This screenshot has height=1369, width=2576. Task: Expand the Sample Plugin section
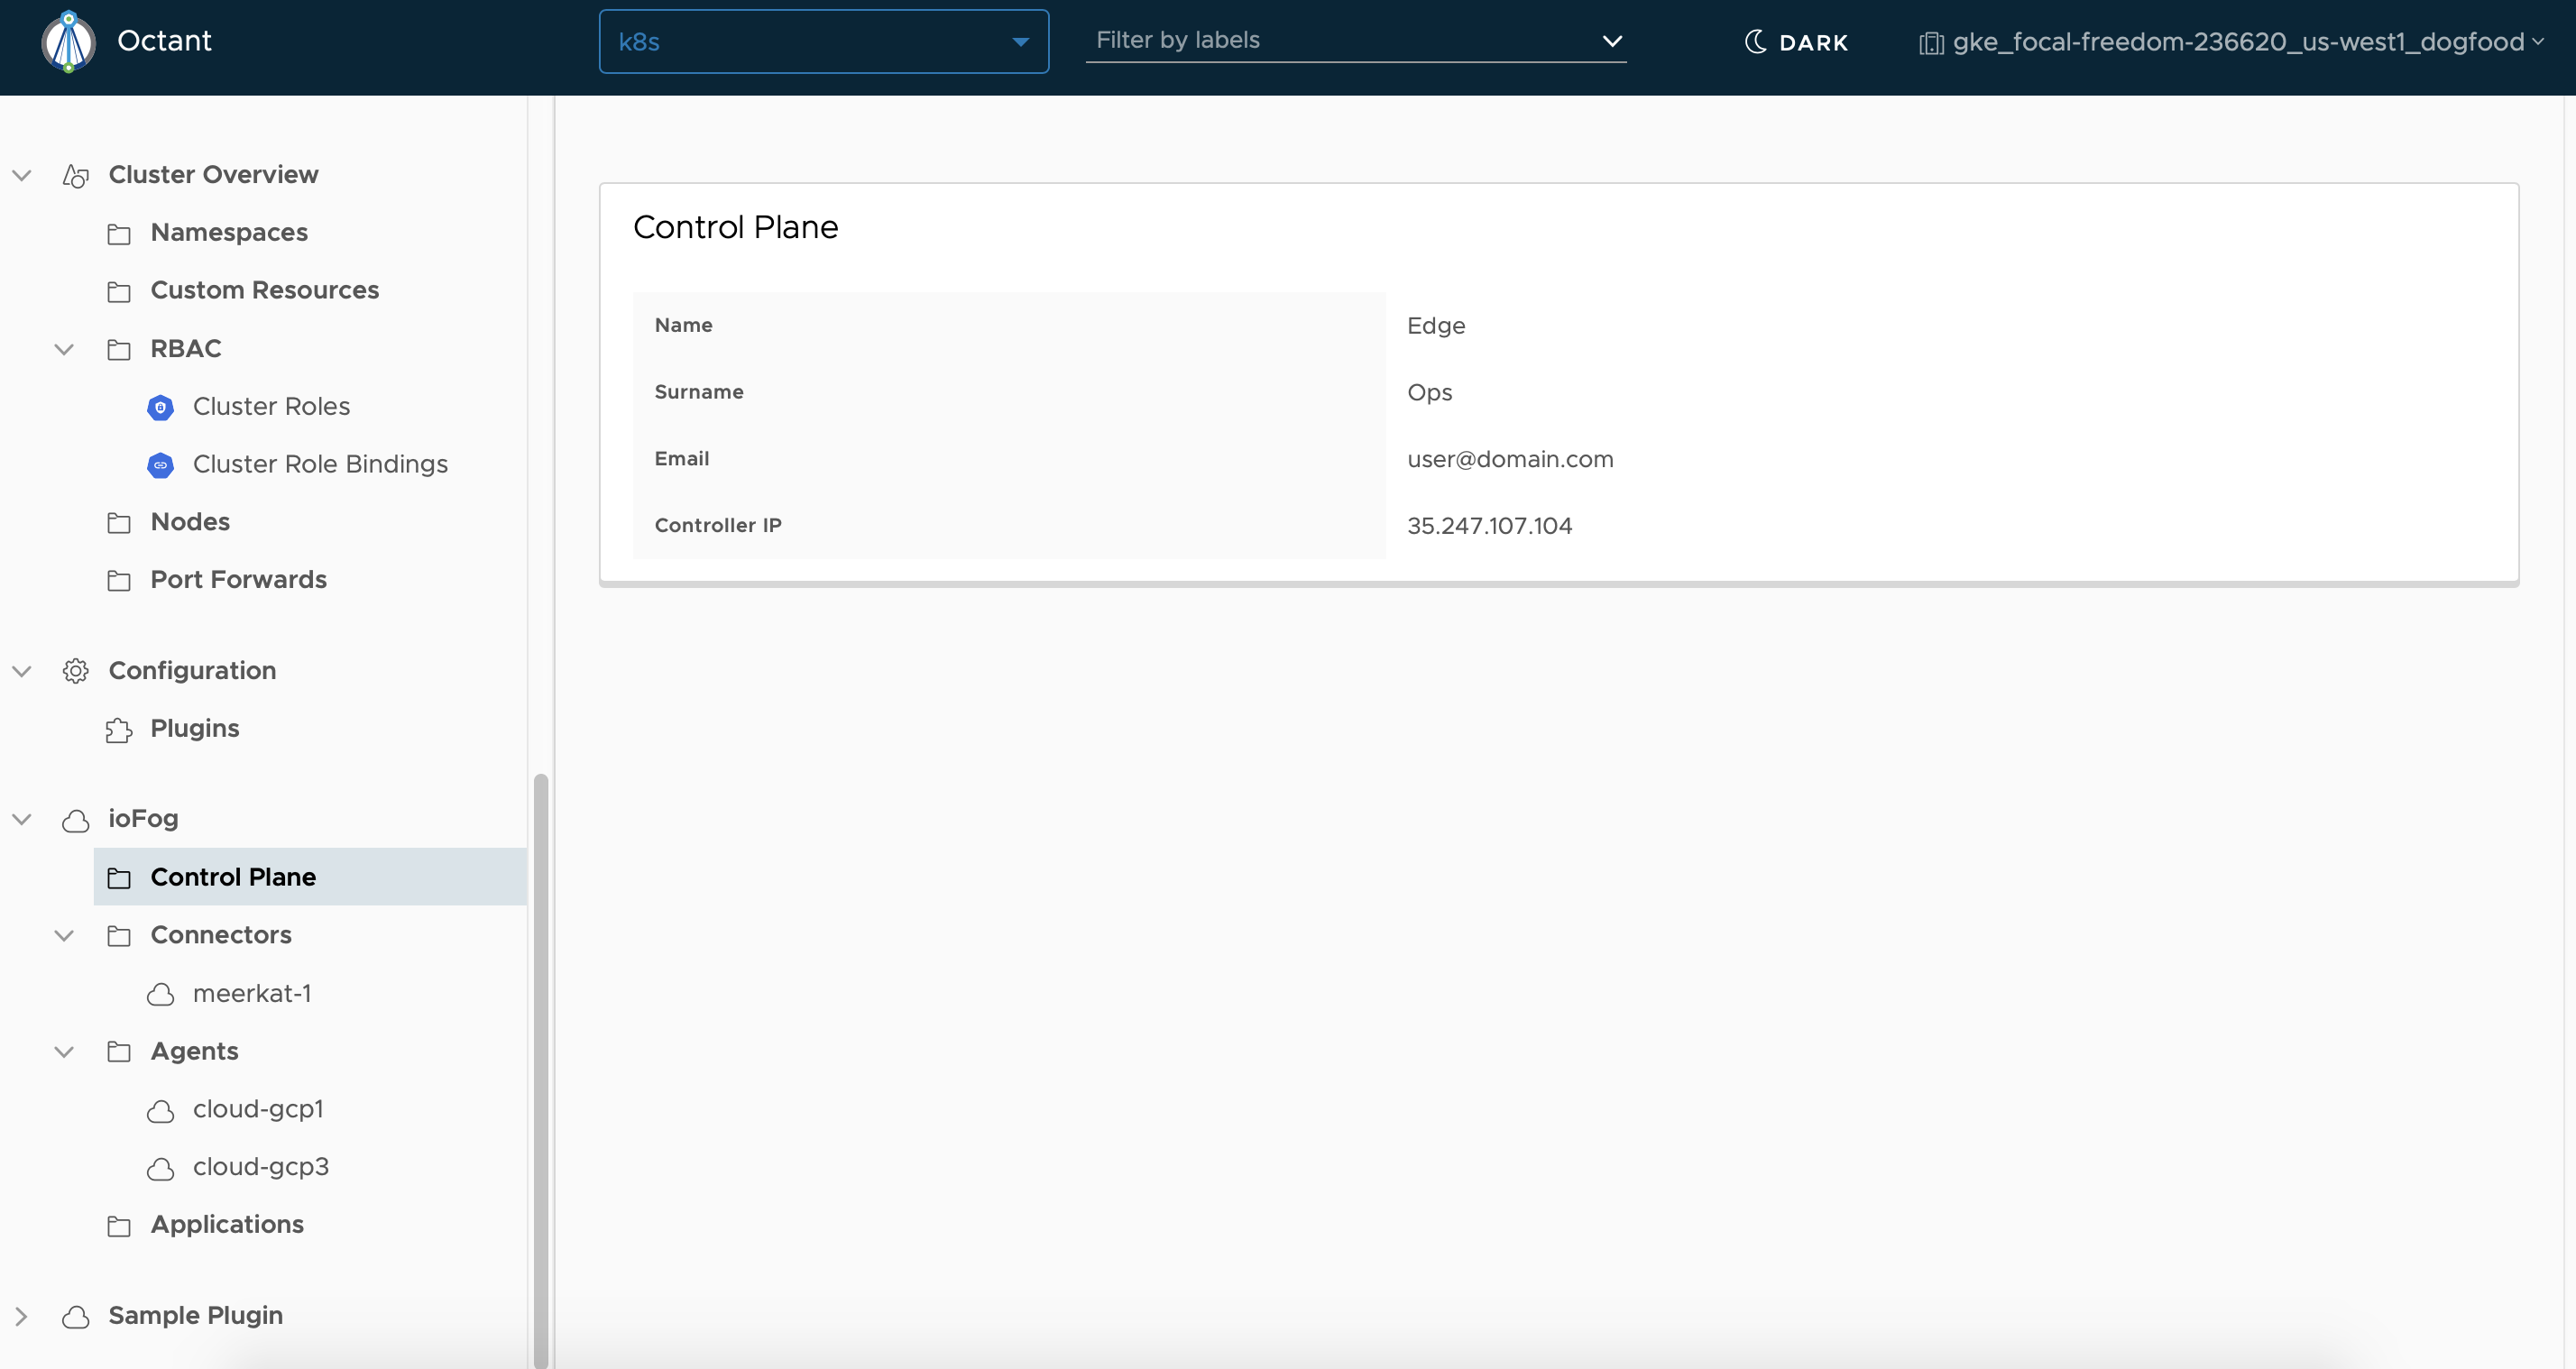click(x=21, y=1316)
